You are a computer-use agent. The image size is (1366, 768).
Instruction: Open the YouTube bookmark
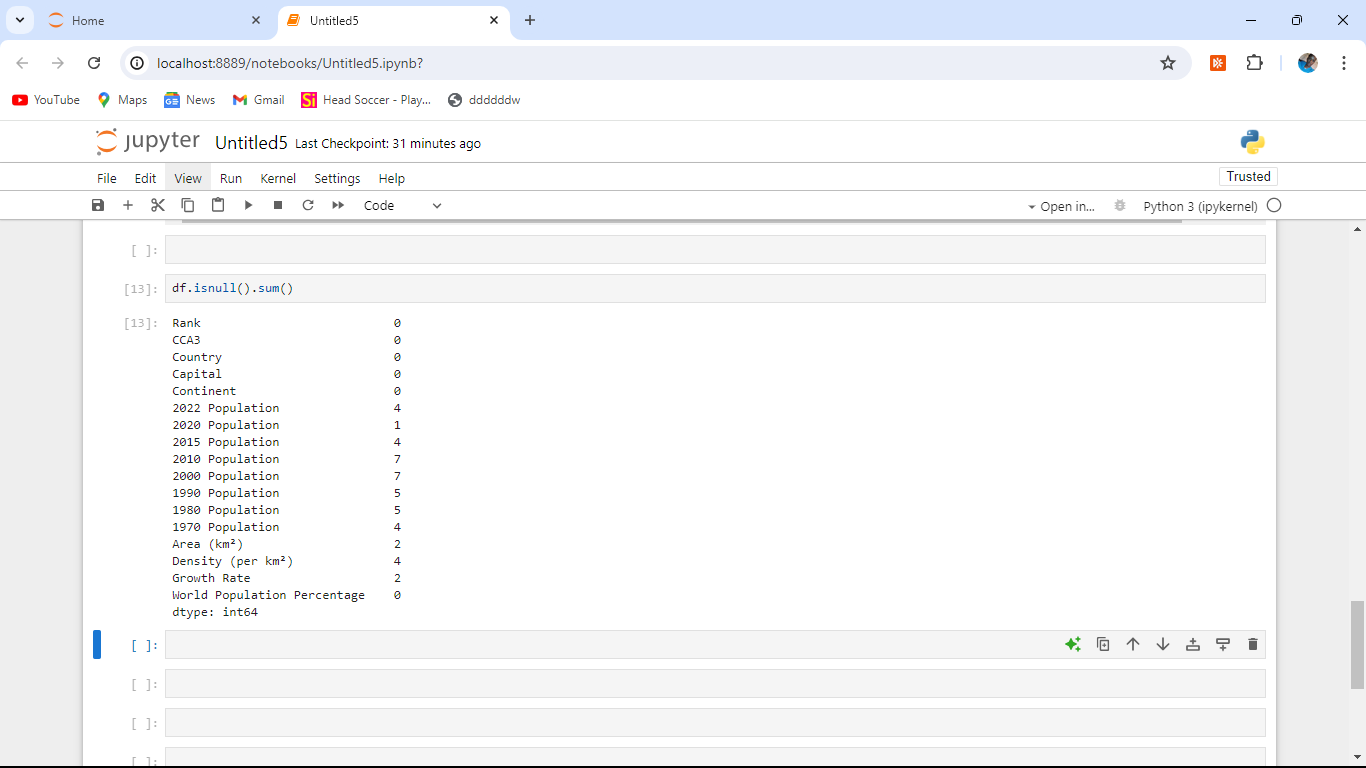(x=46, y=100)
